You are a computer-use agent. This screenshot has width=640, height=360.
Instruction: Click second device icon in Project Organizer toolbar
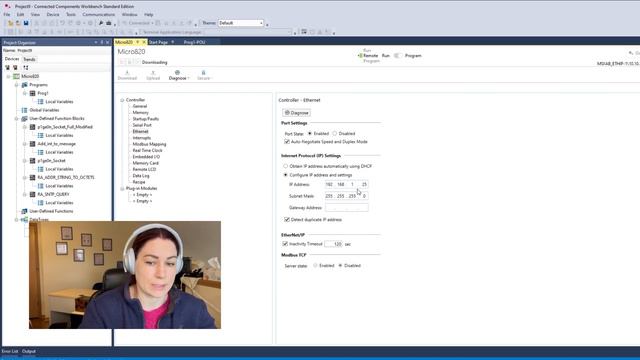pyautogui.click(x=15, y=67)
